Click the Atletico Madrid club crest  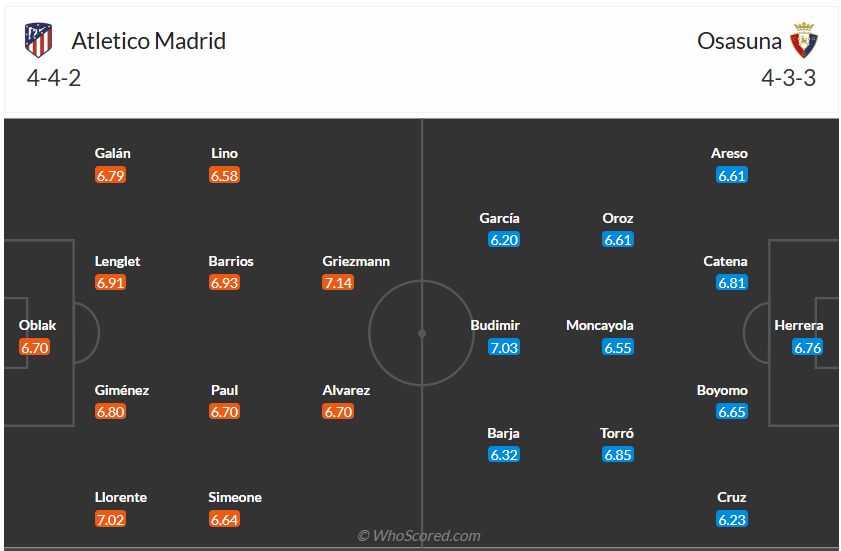(38, 41)
